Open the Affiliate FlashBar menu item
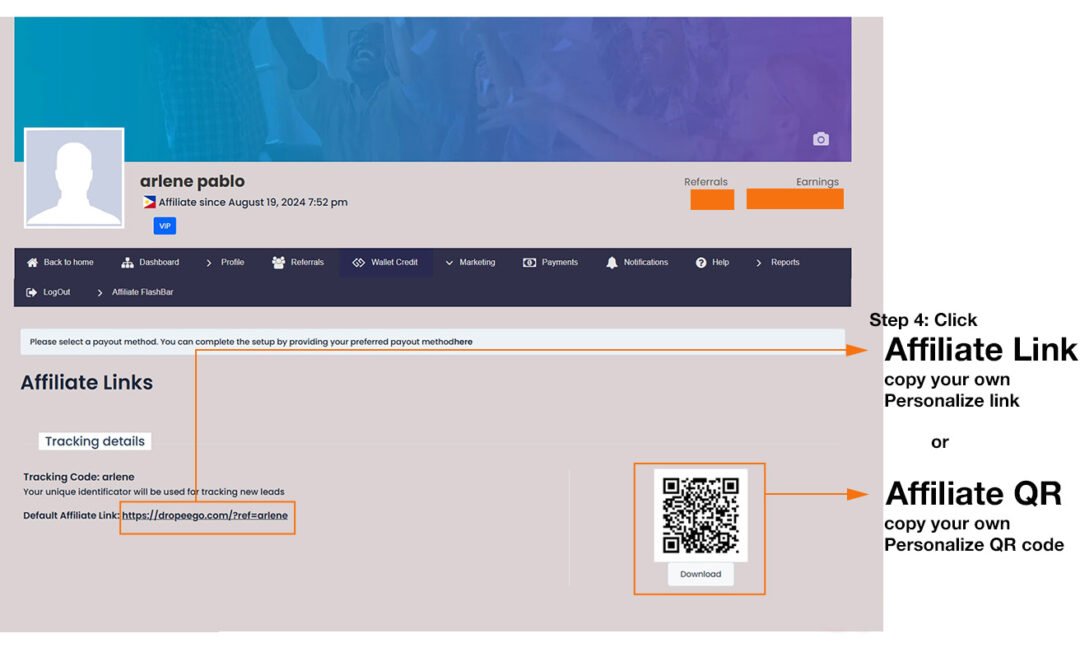 click(x=142, y=292)
